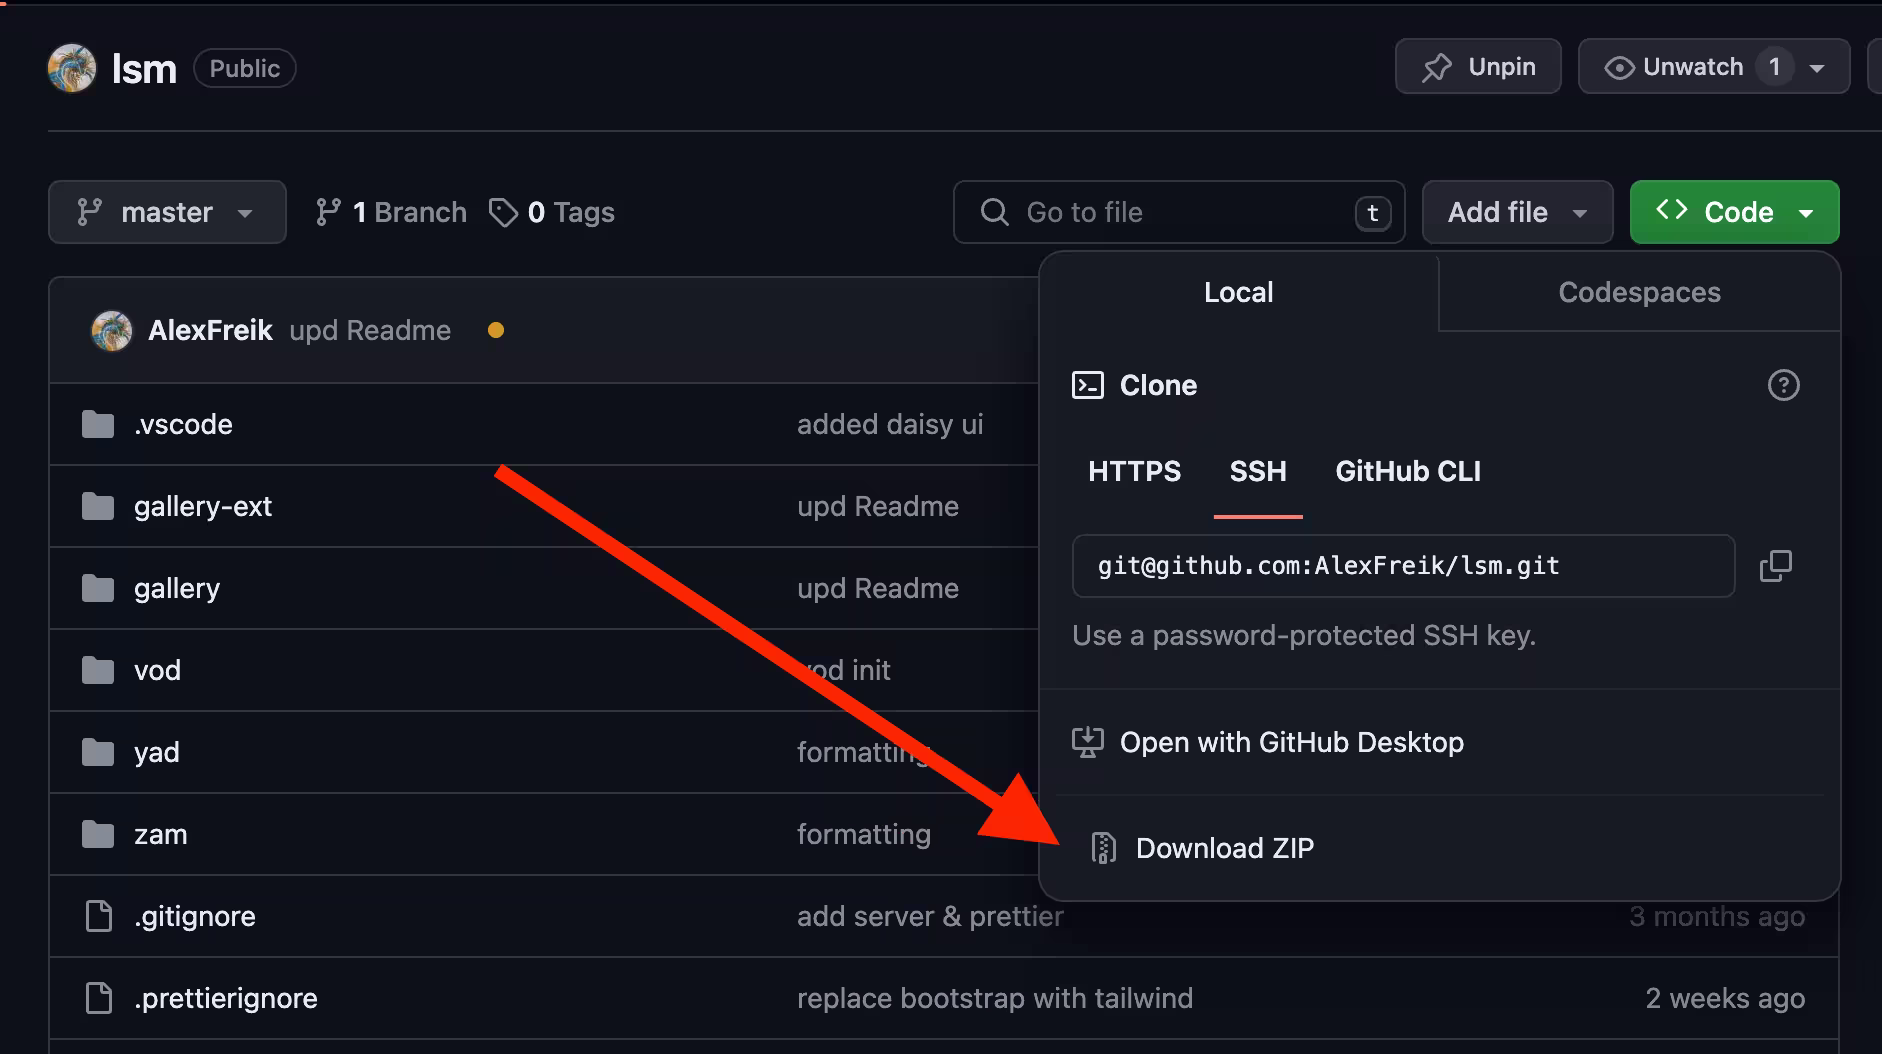Open the yad folder
1882x1054 pixels.
coord(157,752)
